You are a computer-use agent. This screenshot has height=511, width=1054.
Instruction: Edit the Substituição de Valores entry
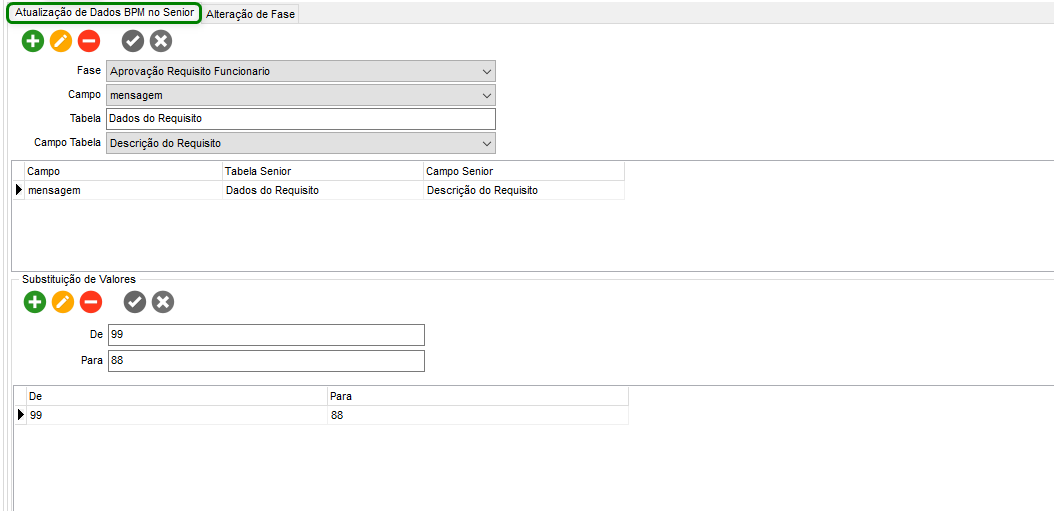coord(63,301)
